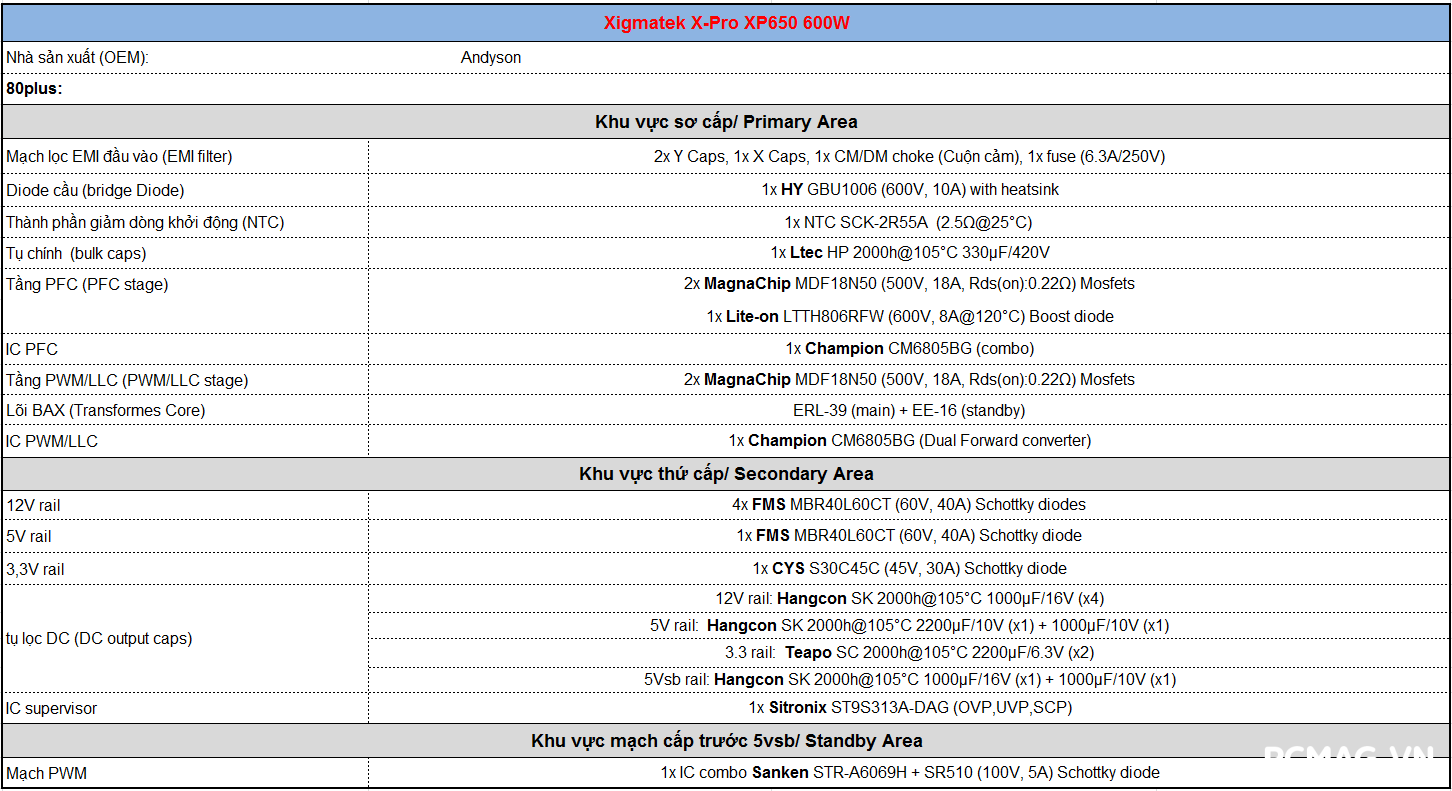
Task: Select the Dual Forward converter cell
Action: (x=909, y=441)
